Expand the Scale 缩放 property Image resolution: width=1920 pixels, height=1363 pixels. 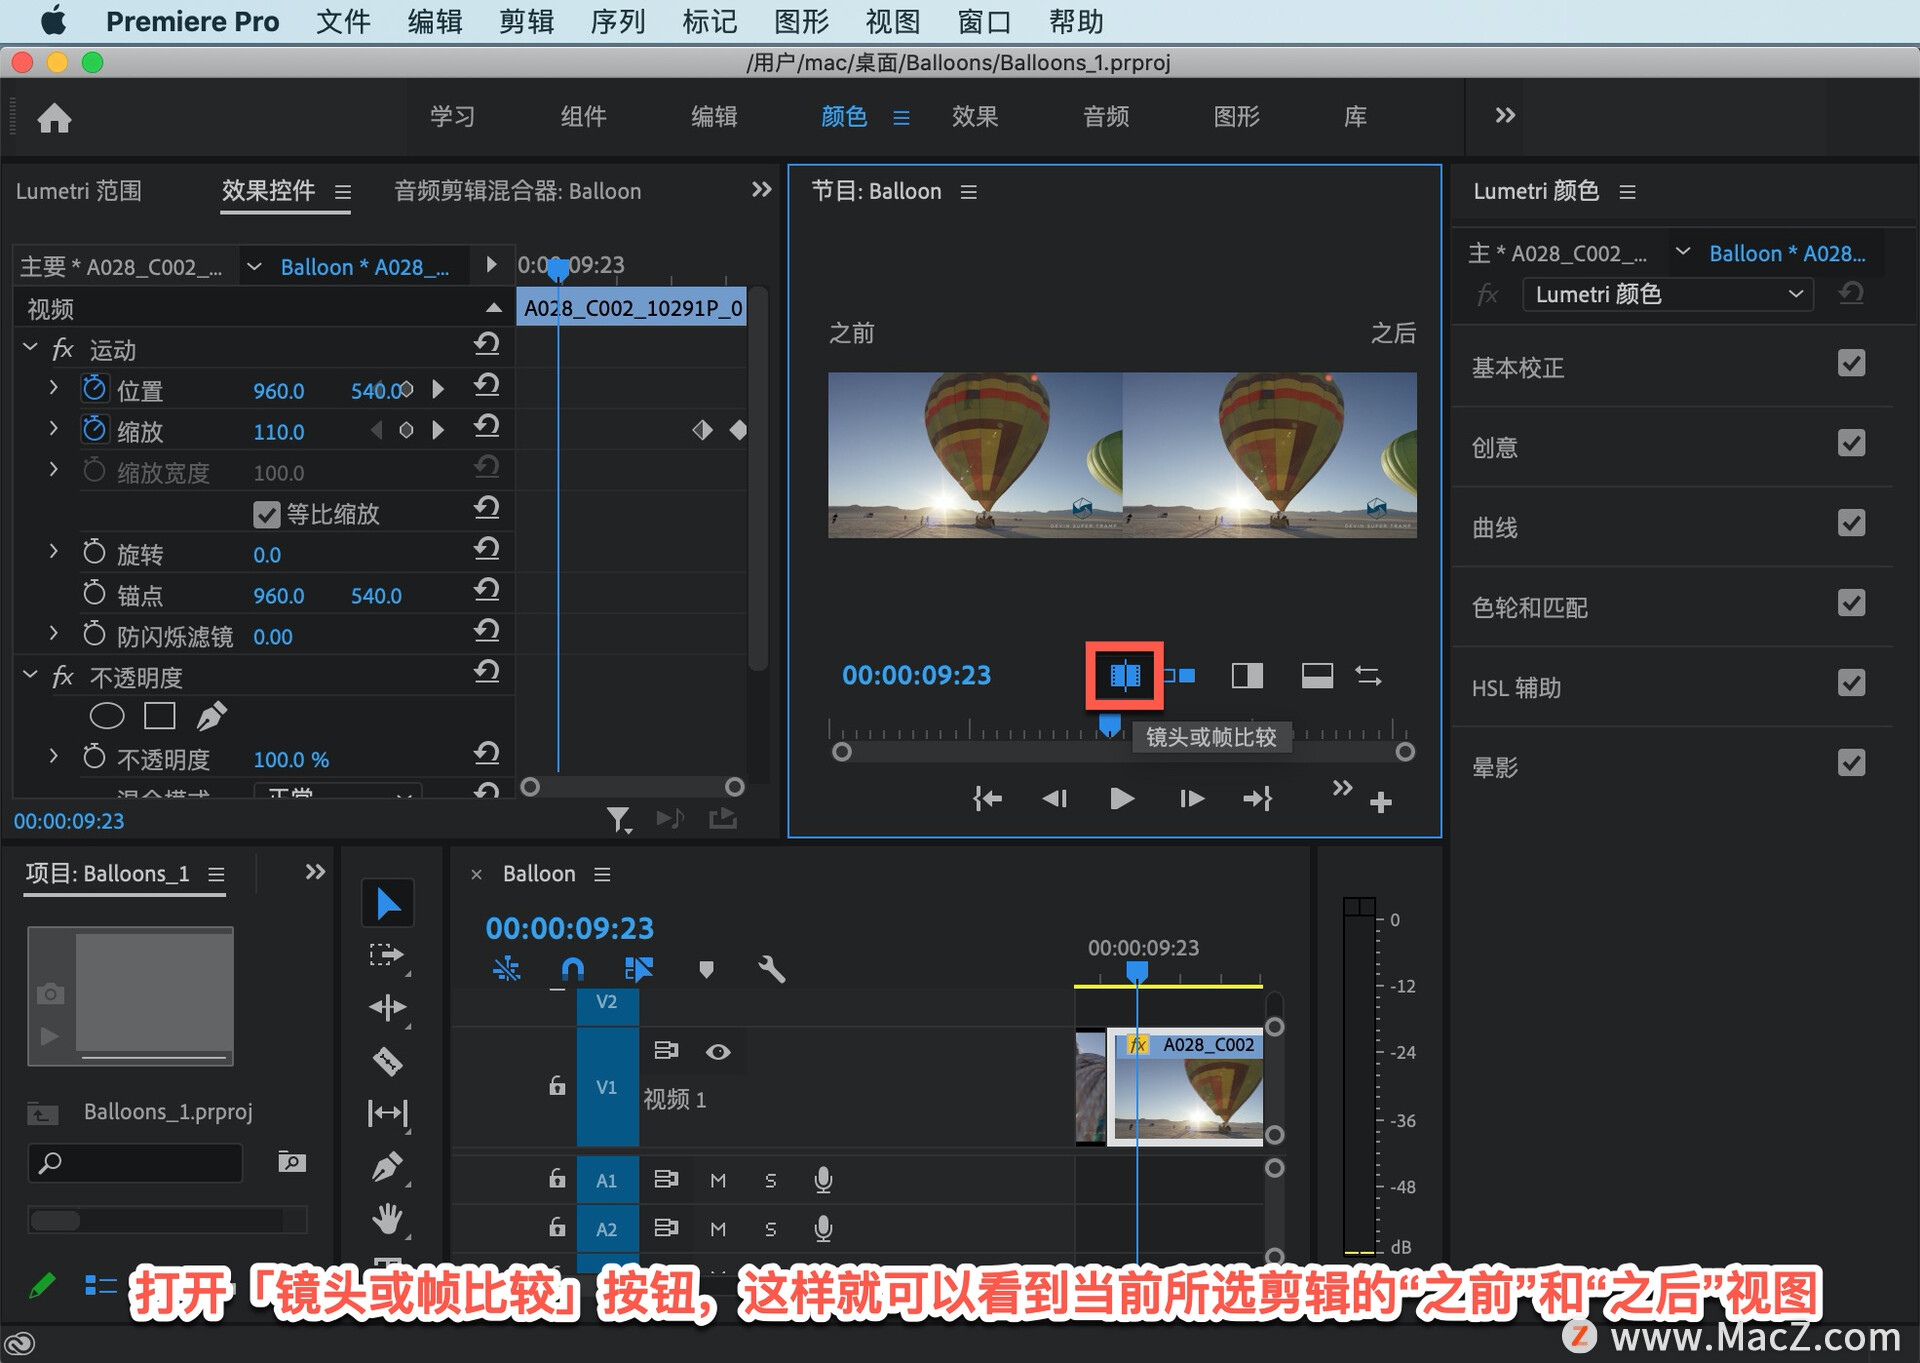pos(53,428)
